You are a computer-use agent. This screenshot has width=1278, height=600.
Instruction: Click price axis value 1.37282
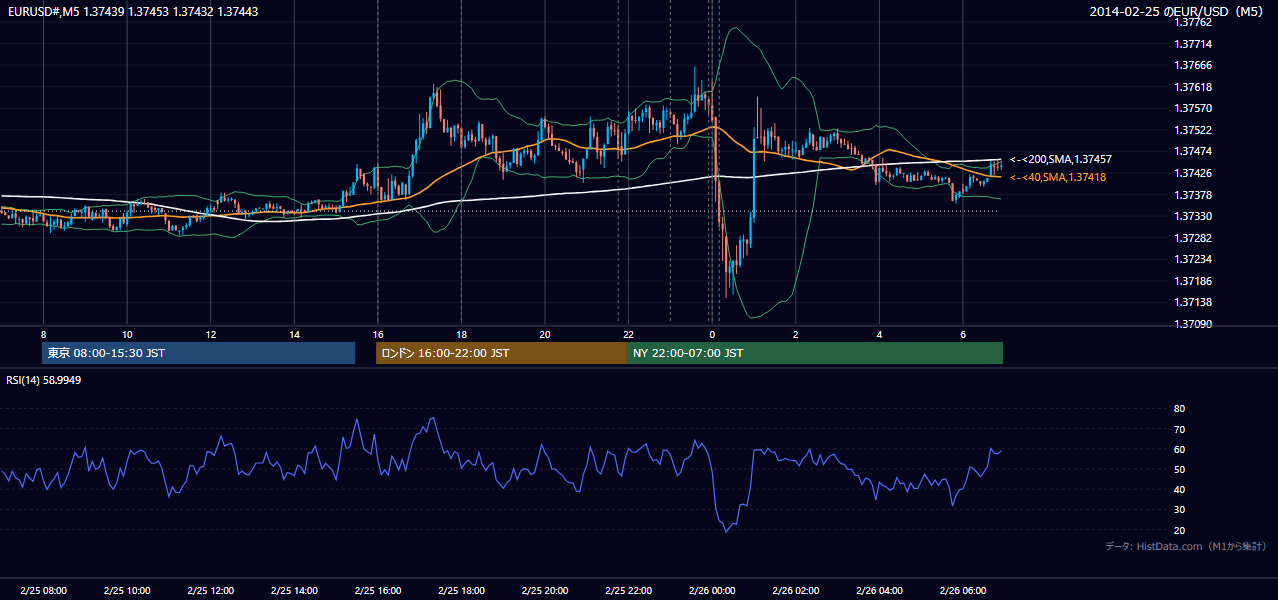tap(1192, 238)
